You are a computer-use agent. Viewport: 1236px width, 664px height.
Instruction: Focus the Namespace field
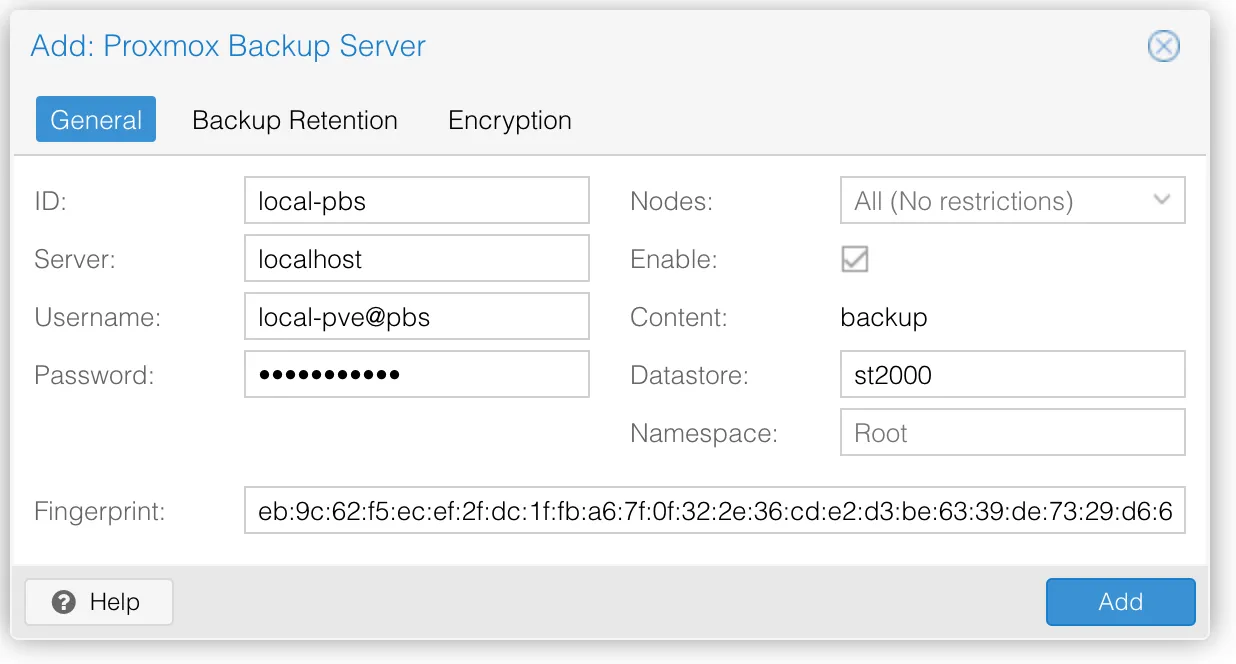click(1013, 433)
